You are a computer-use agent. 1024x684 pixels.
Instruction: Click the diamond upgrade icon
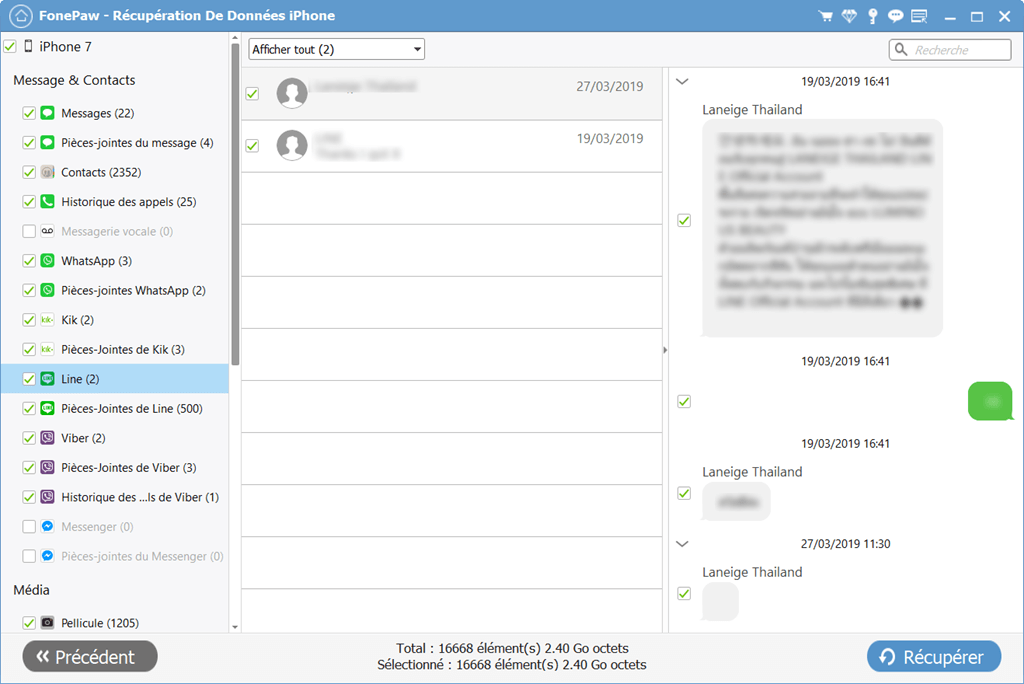point(849,16)
